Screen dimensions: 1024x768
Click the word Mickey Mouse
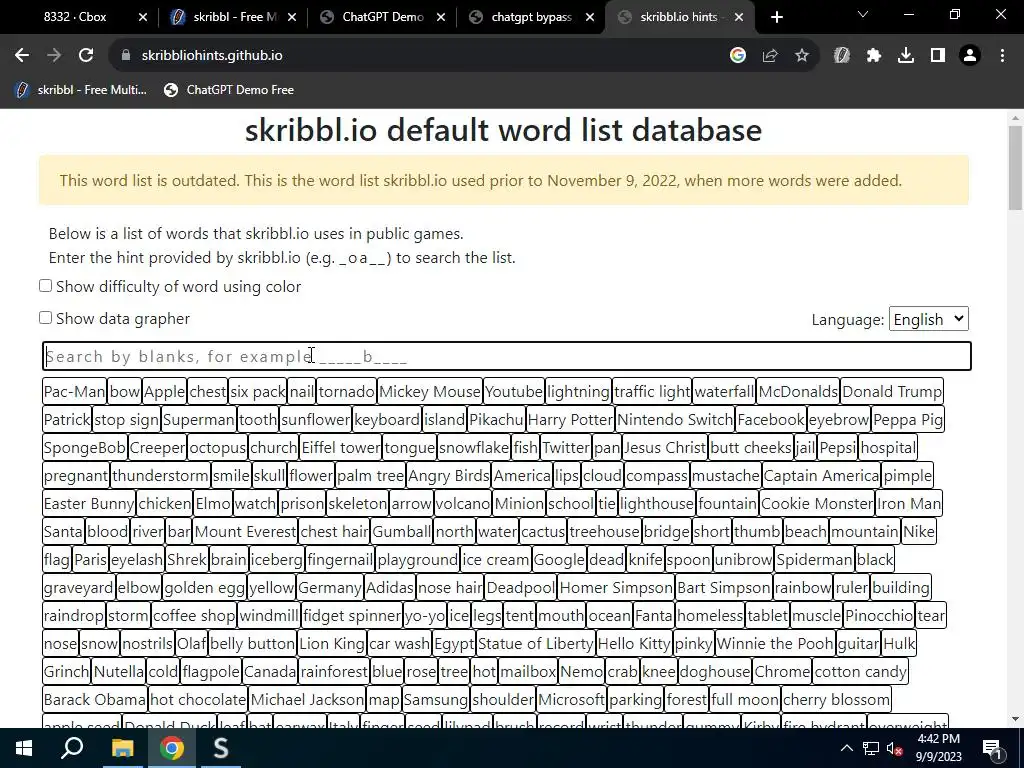point(430,392)
